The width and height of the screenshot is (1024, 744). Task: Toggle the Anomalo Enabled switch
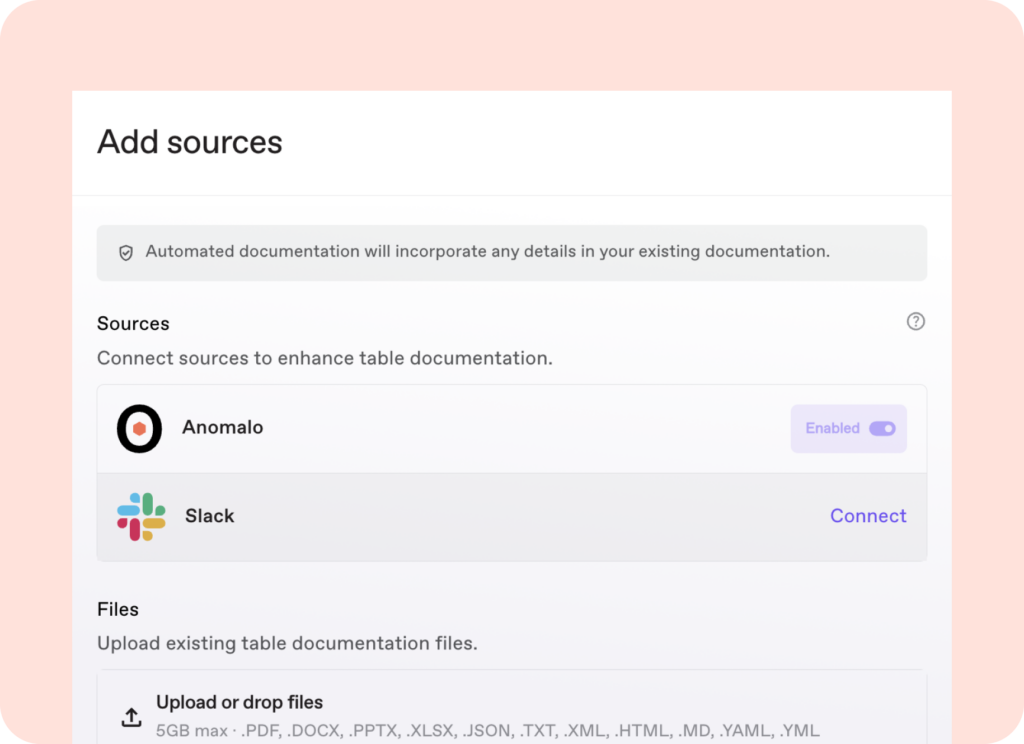tap(882, 429)
